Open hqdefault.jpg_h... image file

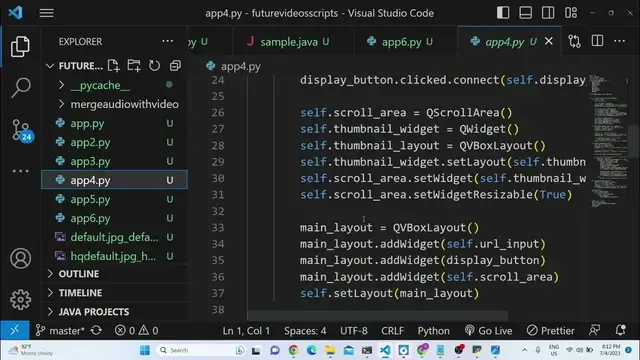click(x=114, y=256)
